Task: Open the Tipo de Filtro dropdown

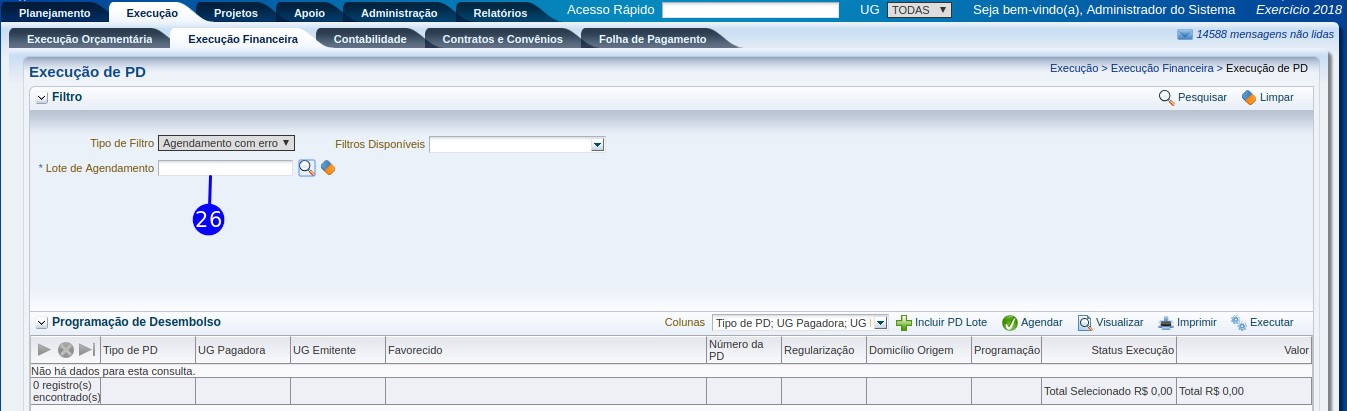Action: coord(226,144)
